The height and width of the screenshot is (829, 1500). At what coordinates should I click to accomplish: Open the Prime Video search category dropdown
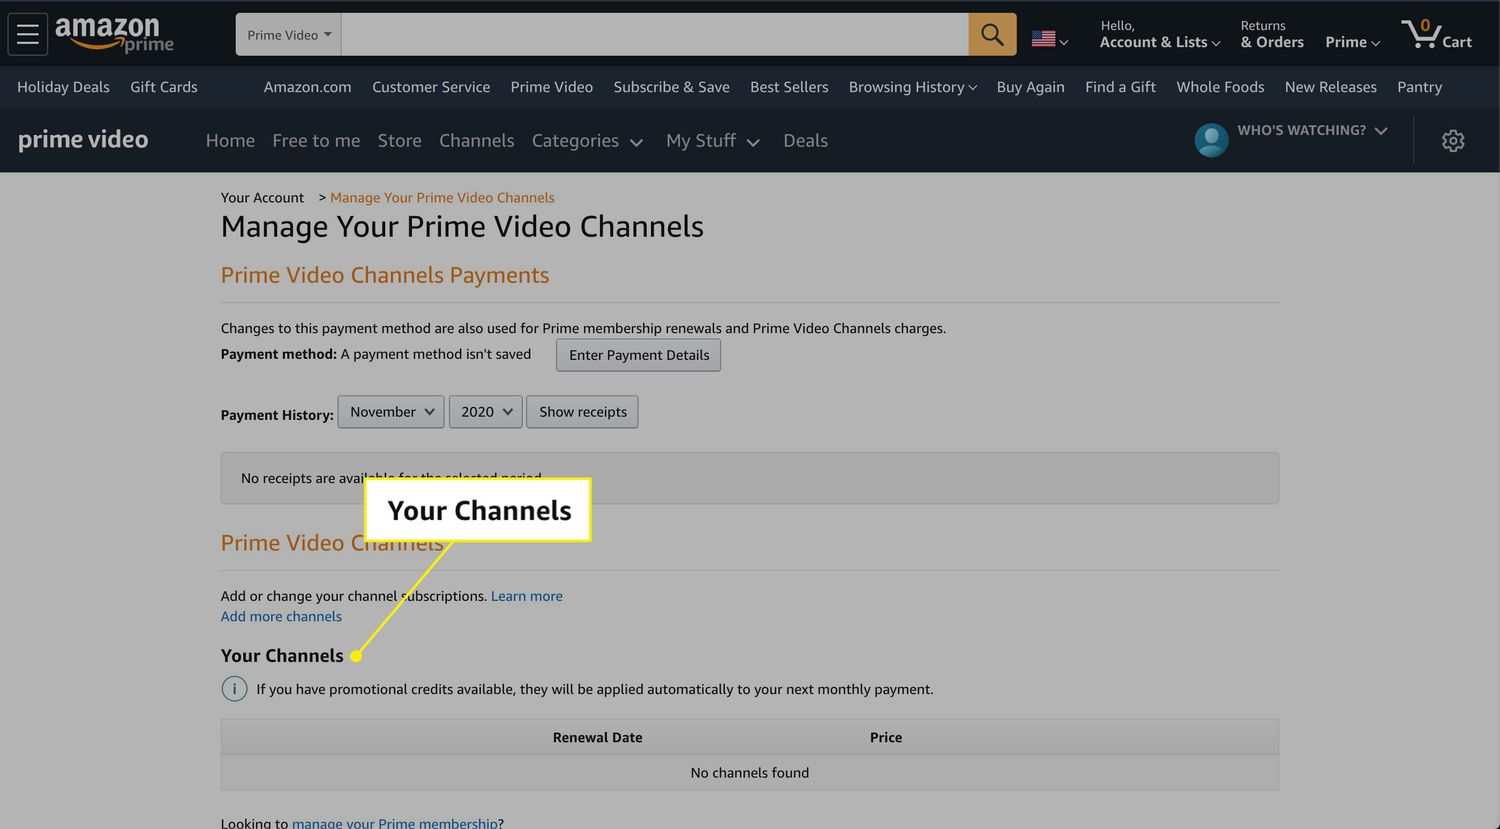point(289,35)
